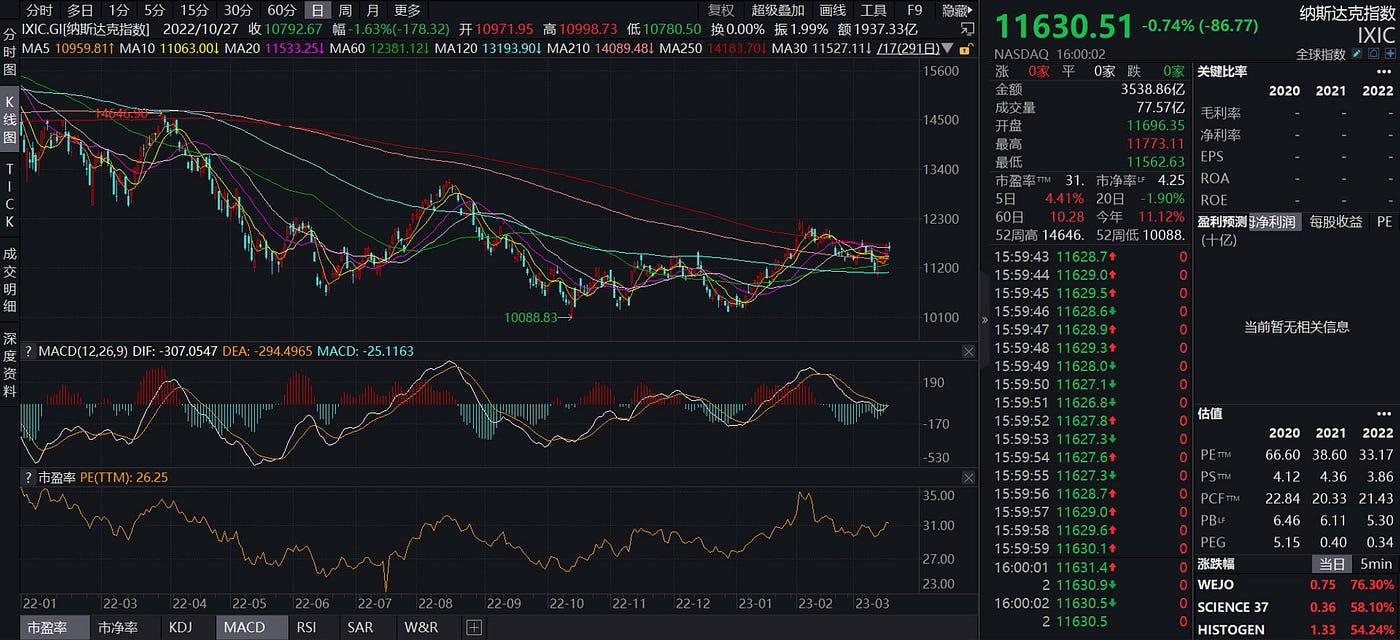The height and width of the screenshot is (640, 1400).
Task: Add a new indicator with plus box
Action: [474, 628]
